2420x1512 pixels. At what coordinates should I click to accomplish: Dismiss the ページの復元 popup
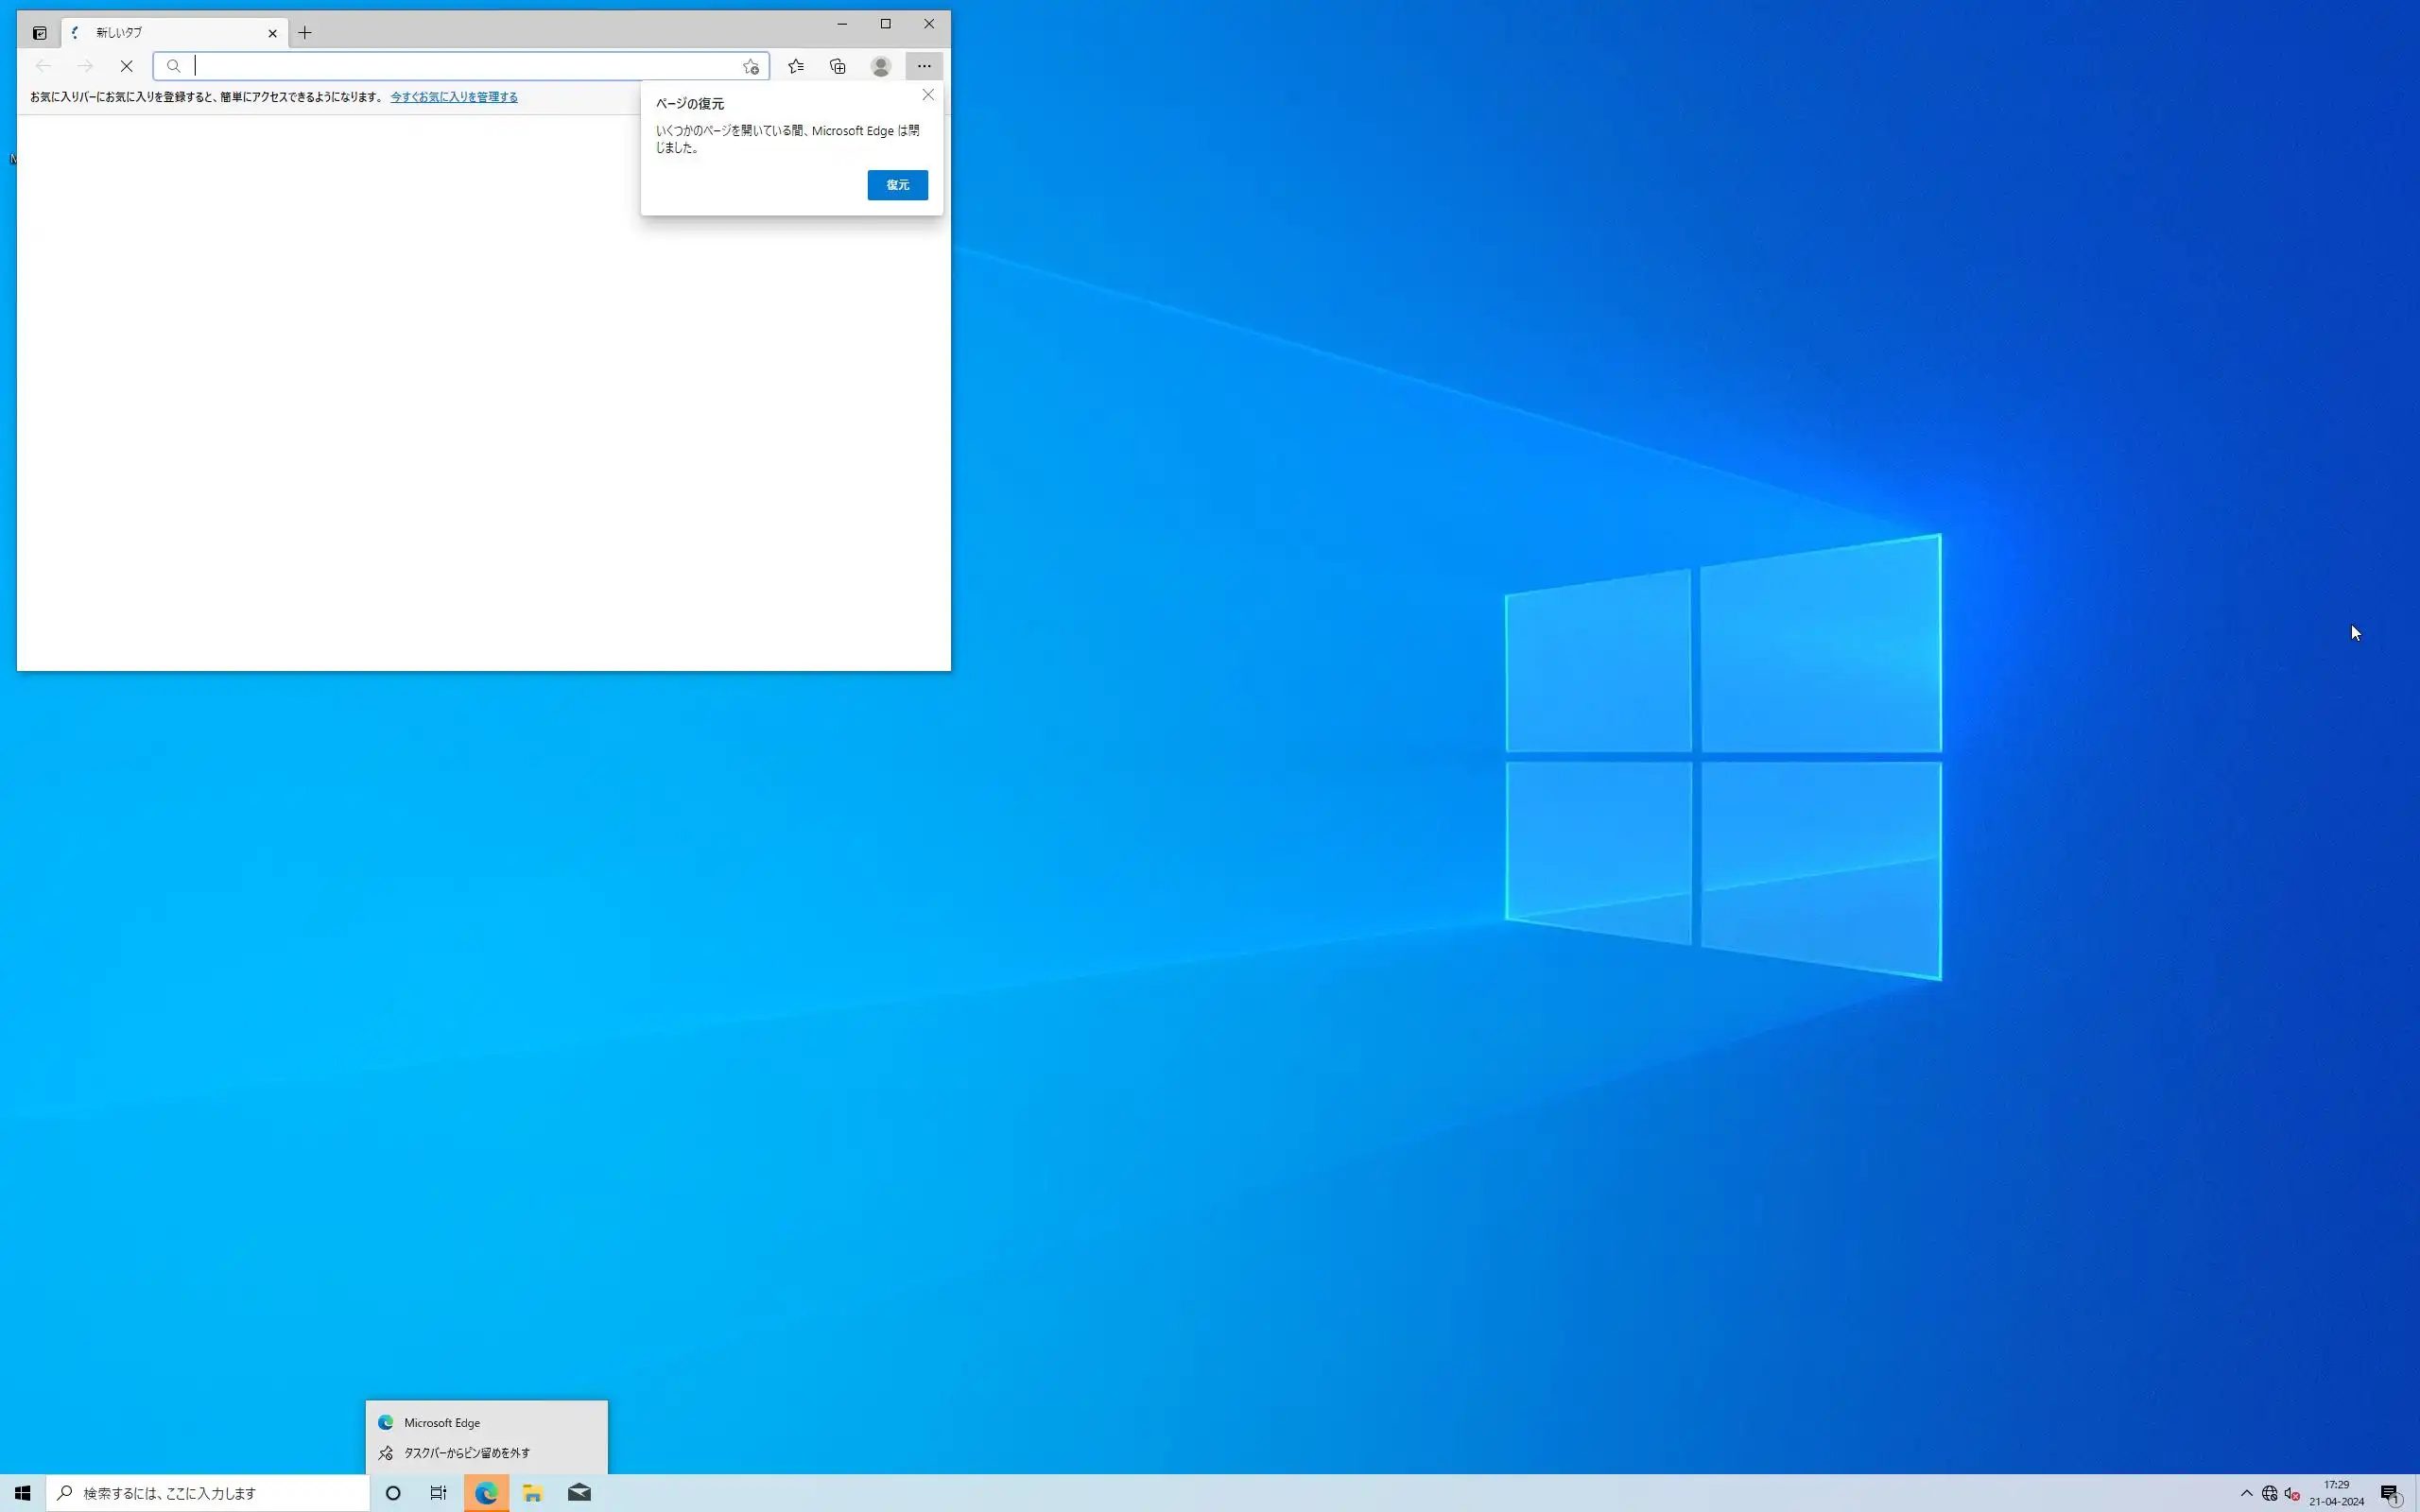click(x=928, y=95)
